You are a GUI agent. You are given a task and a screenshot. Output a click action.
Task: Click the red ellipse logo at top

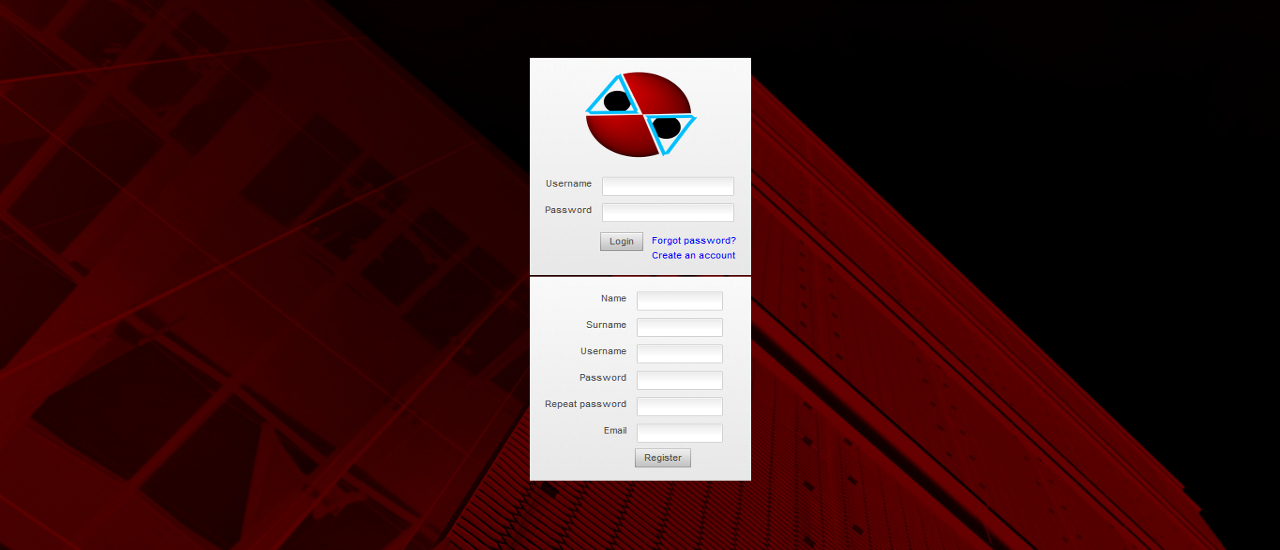[640, 114]
